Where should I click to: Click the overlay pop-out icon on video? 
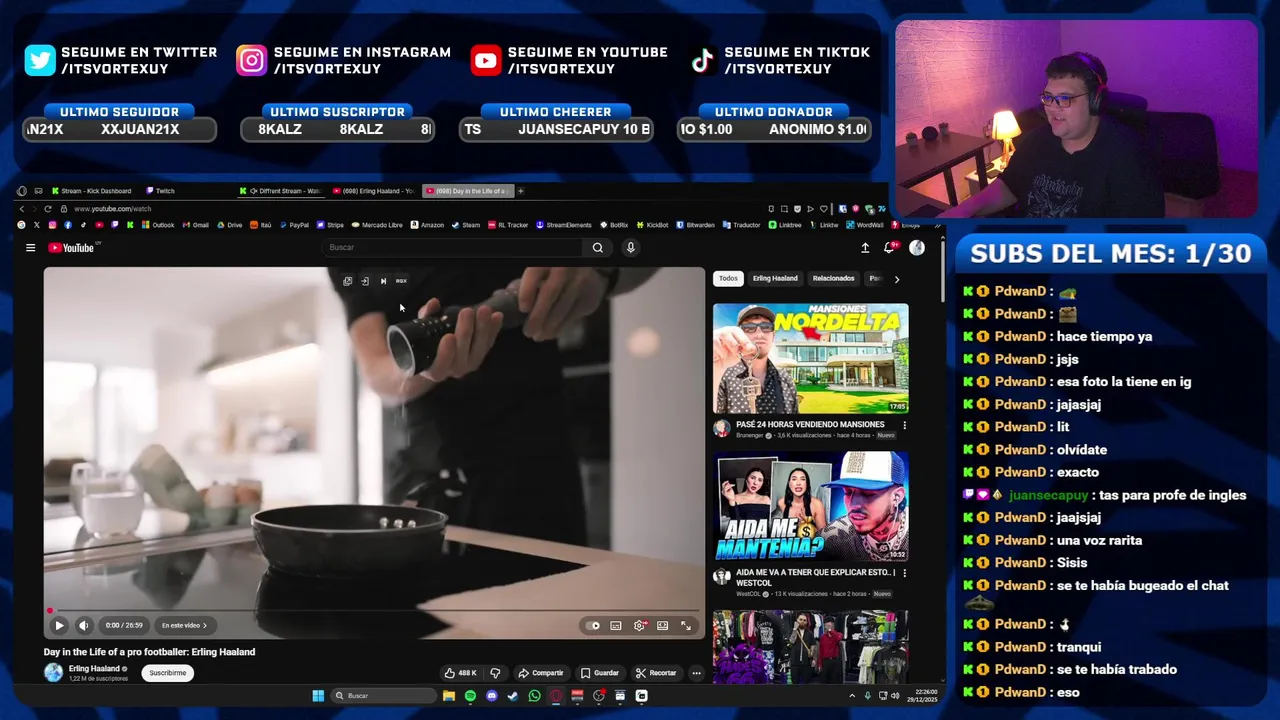pos(348,281)
